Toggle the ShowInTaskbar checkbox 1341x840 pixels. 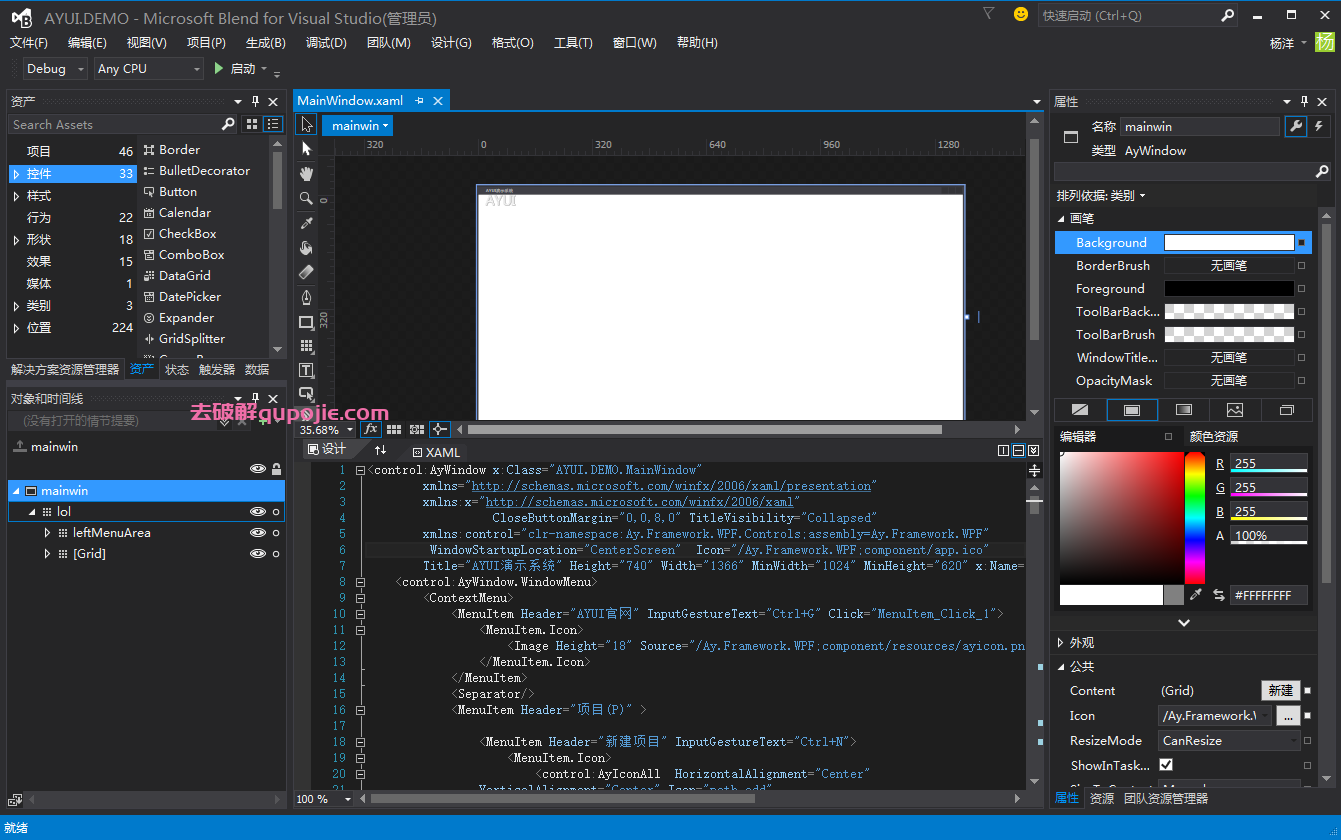click(1166, 765)
